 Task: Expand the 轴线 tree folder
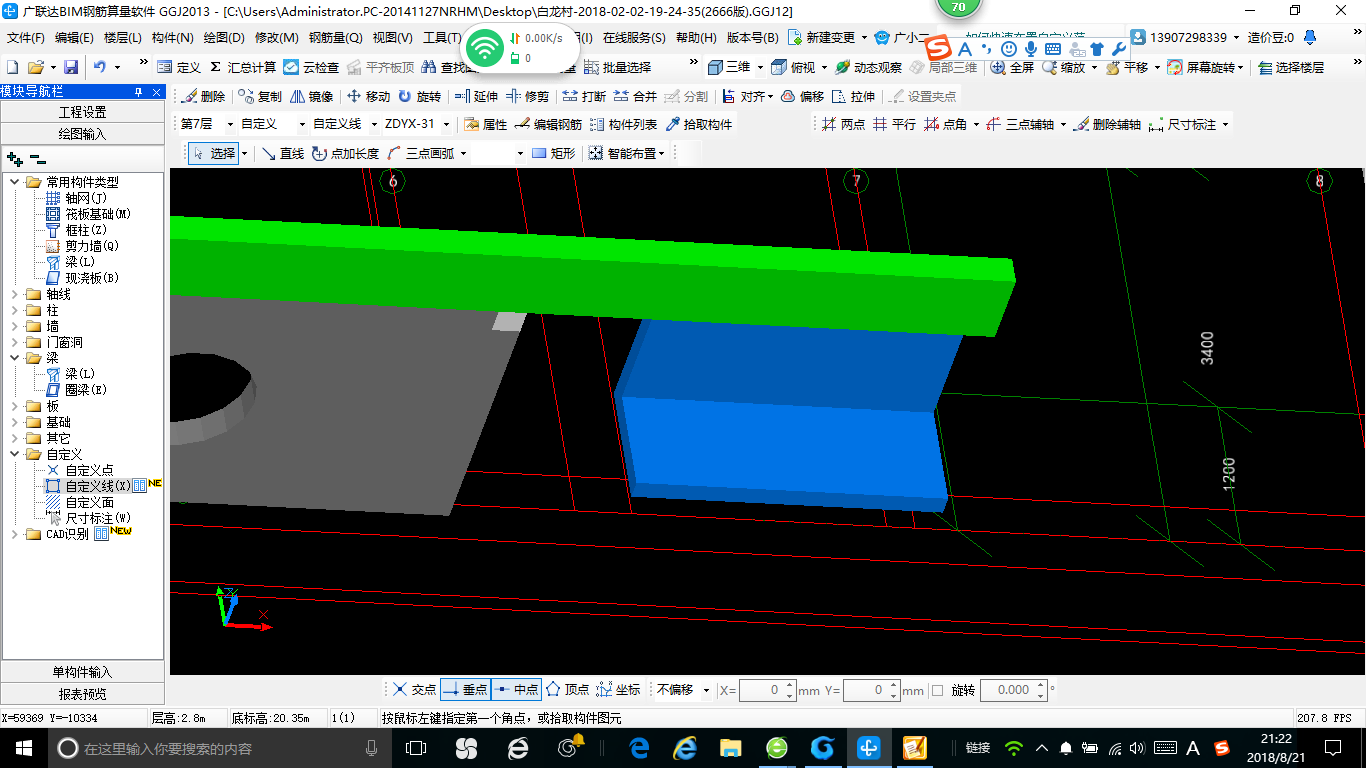(x=14, y=294)
